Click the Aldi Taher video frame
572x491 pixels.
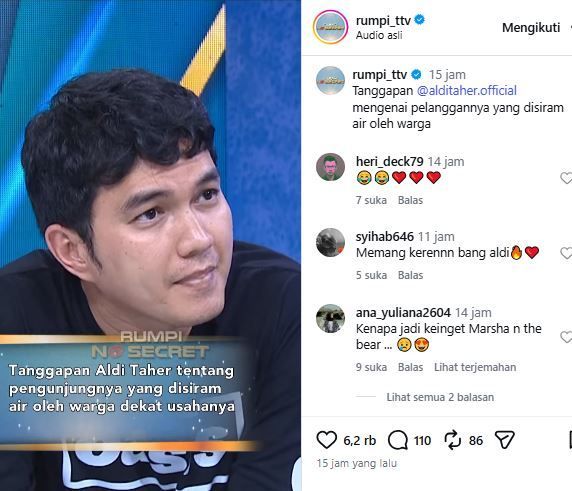(150, 246)
